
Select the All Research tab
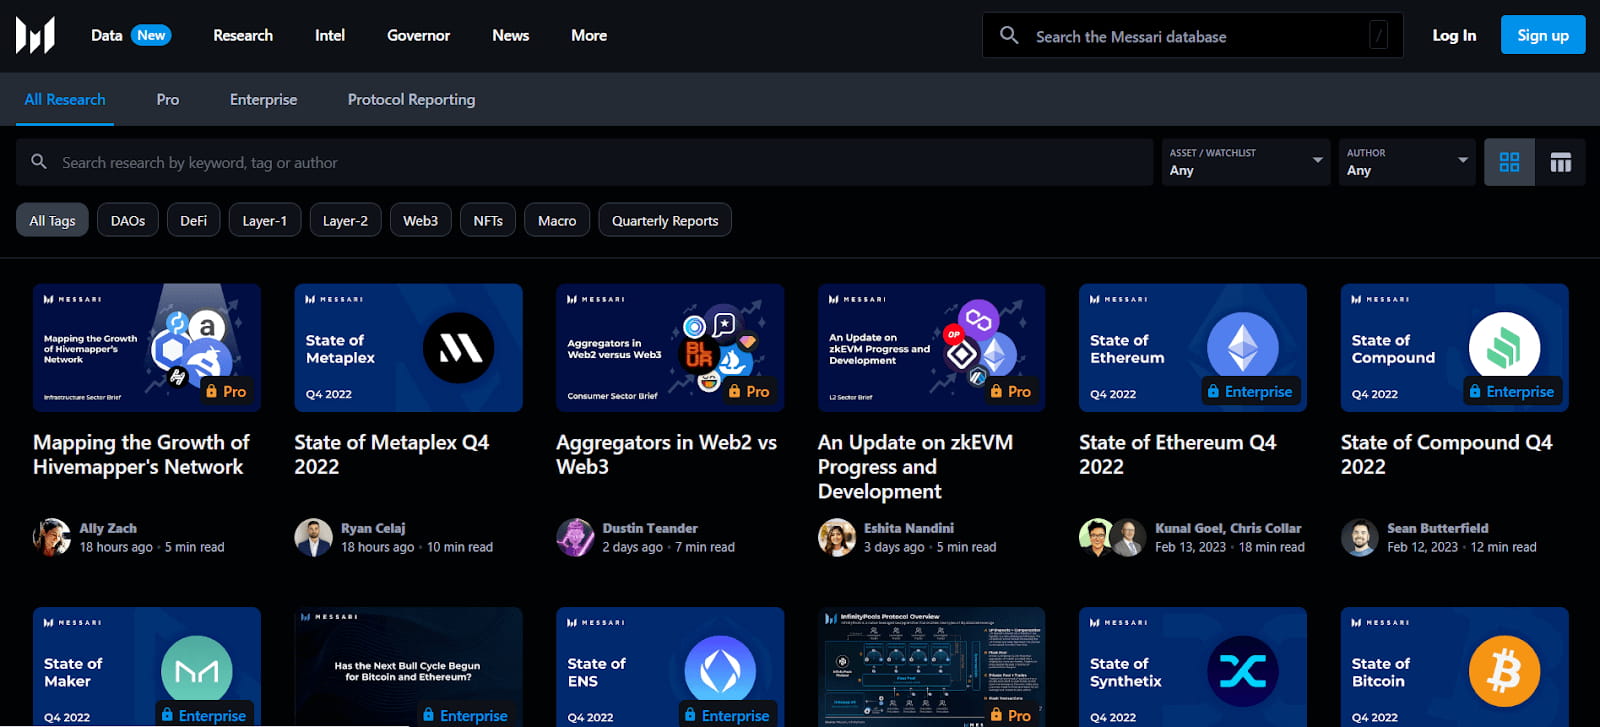coord(65,99)
